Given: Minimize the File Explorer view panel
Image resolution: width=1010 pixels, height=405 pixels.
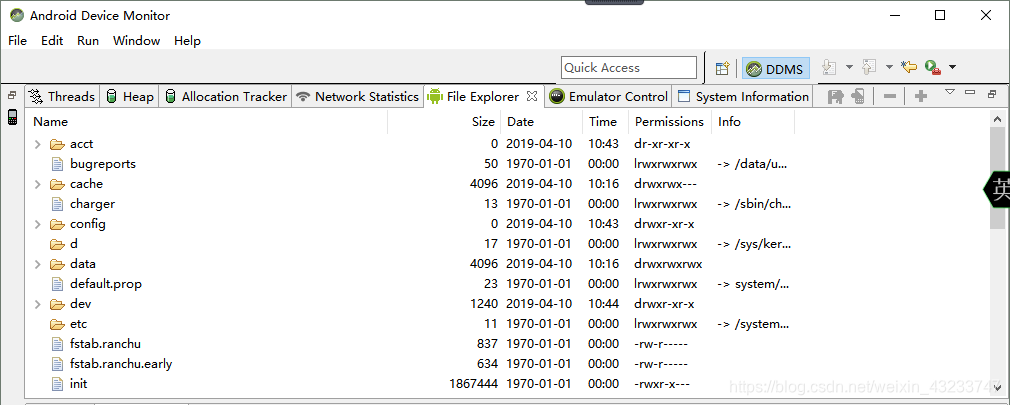Looking at the screenshot, I should click(970, 92).
